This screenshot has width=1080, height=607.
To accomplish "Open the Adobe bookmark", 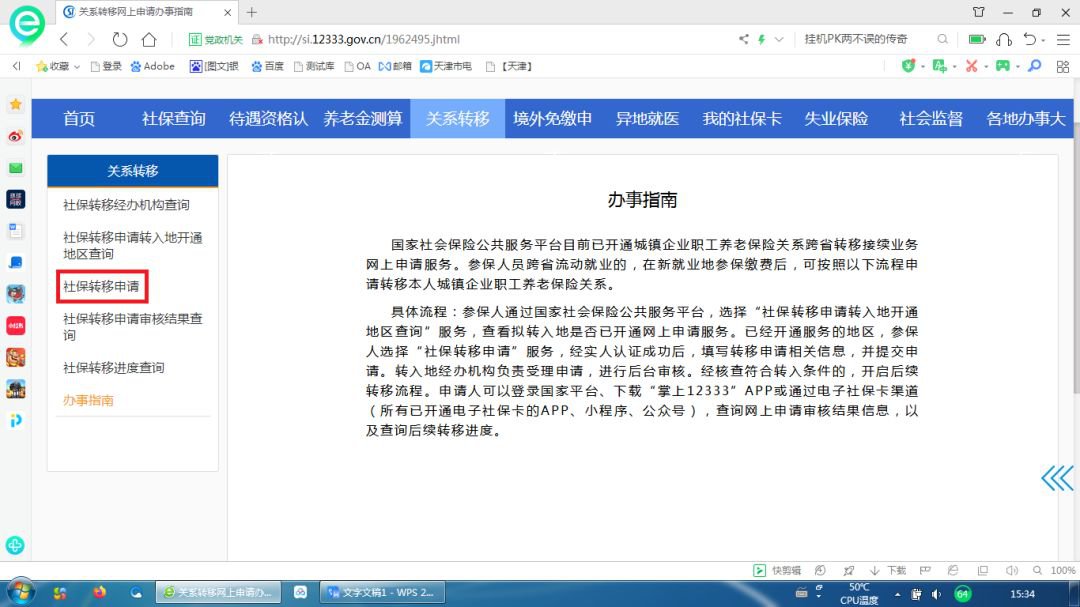I will [152, 66].
